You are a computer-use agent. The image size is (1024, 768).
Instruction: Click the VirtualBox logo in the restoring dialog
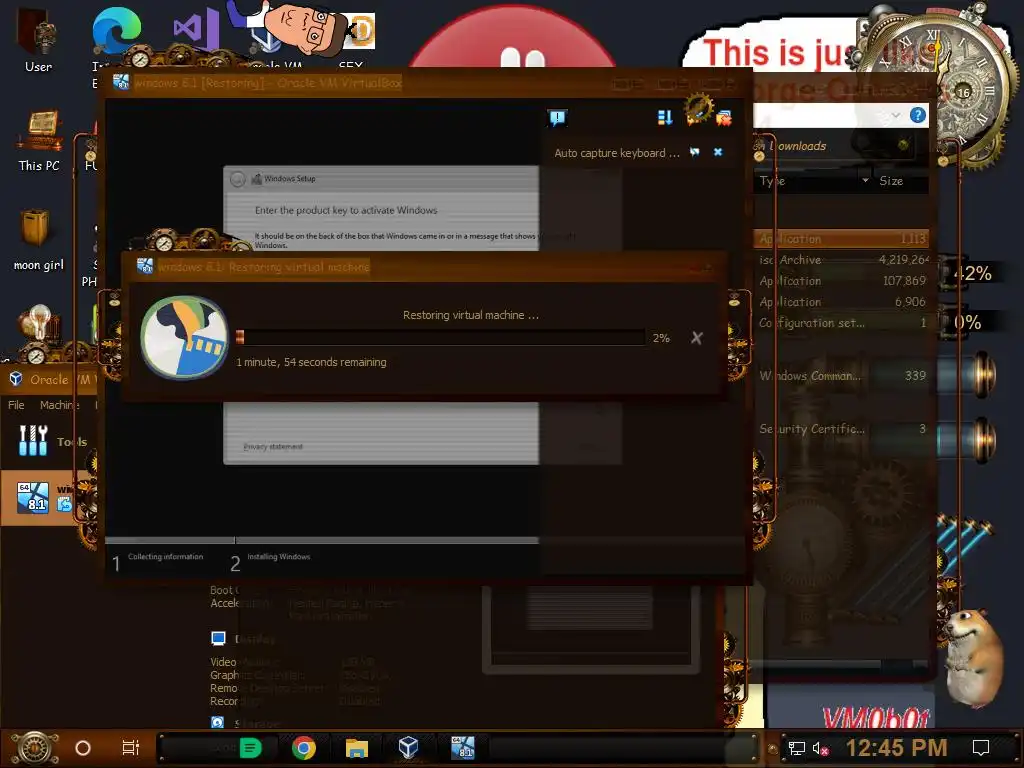click(185, 337)
